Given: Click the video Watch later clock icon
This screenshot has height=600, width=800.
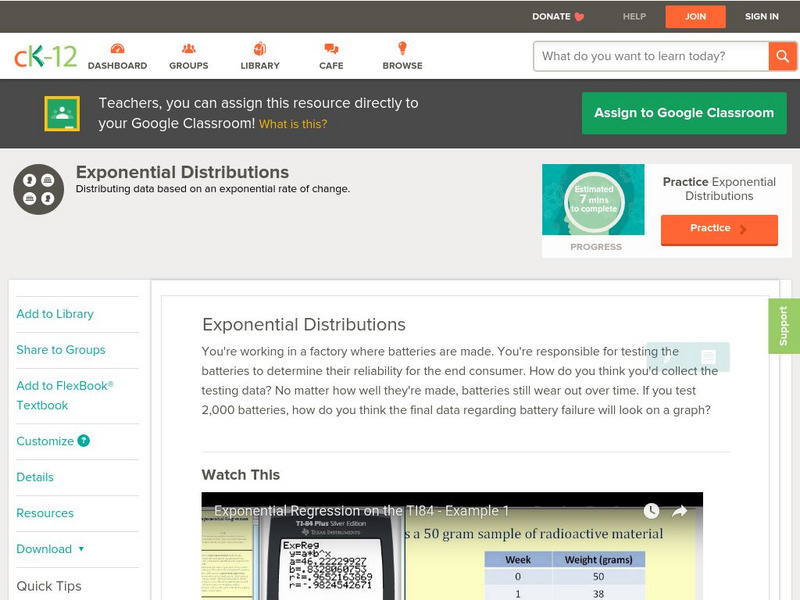Looking at the screenshot, I should point(651,511).
